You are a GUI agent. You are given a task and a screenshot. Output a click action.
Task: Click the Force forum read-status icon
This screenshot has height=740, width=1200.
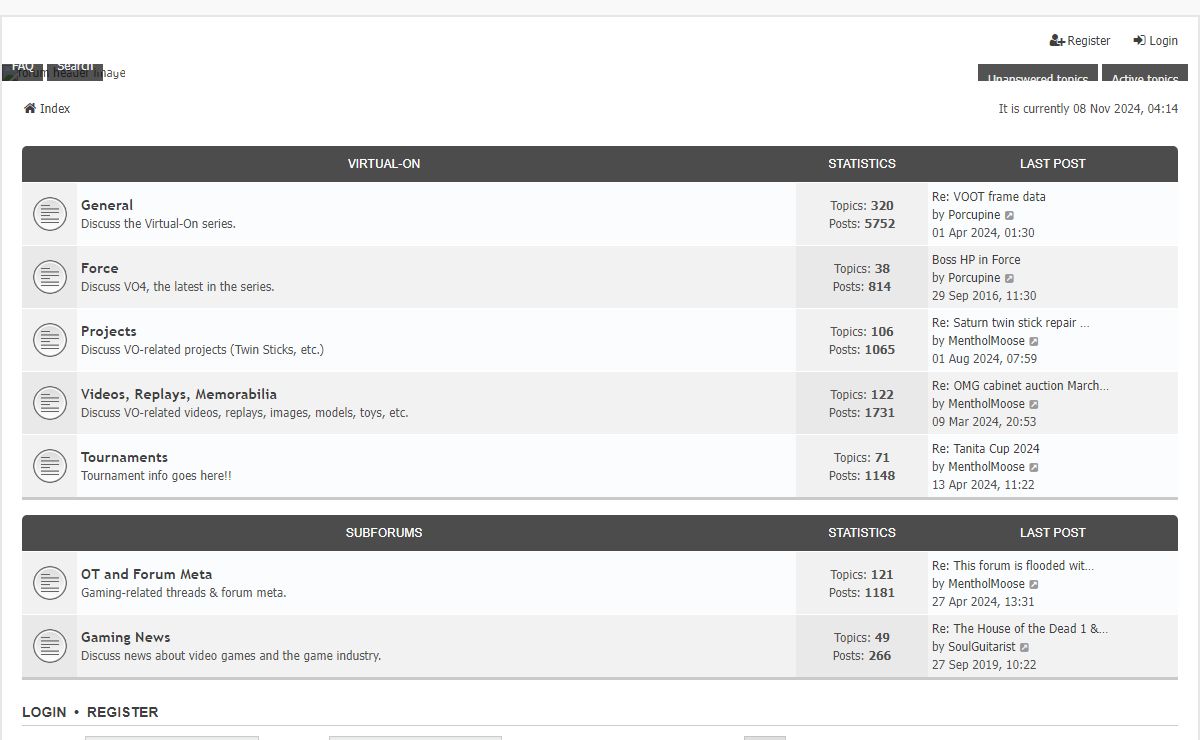49,277
